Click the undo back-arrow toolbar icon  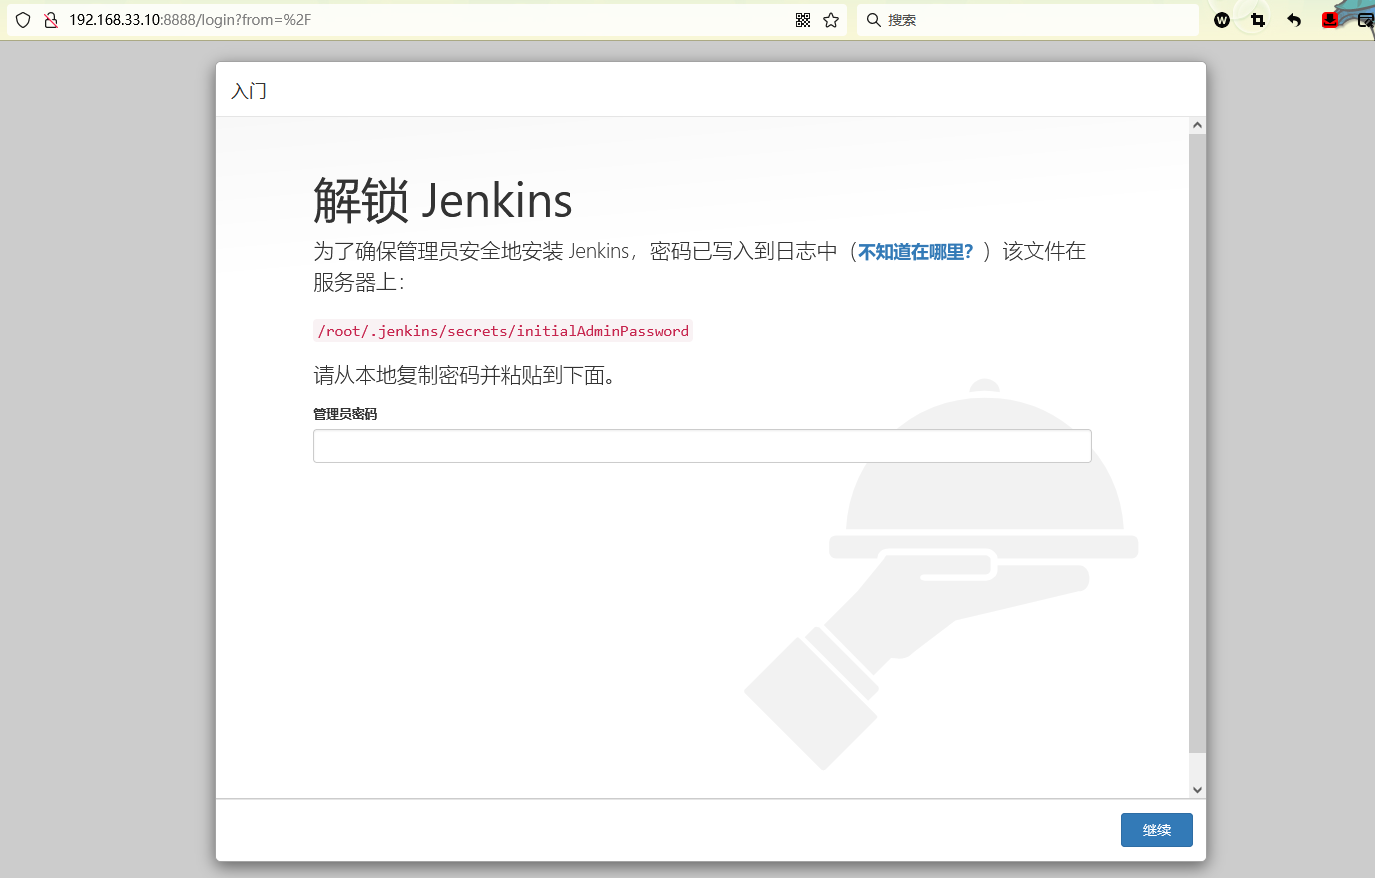[1294, 20]
